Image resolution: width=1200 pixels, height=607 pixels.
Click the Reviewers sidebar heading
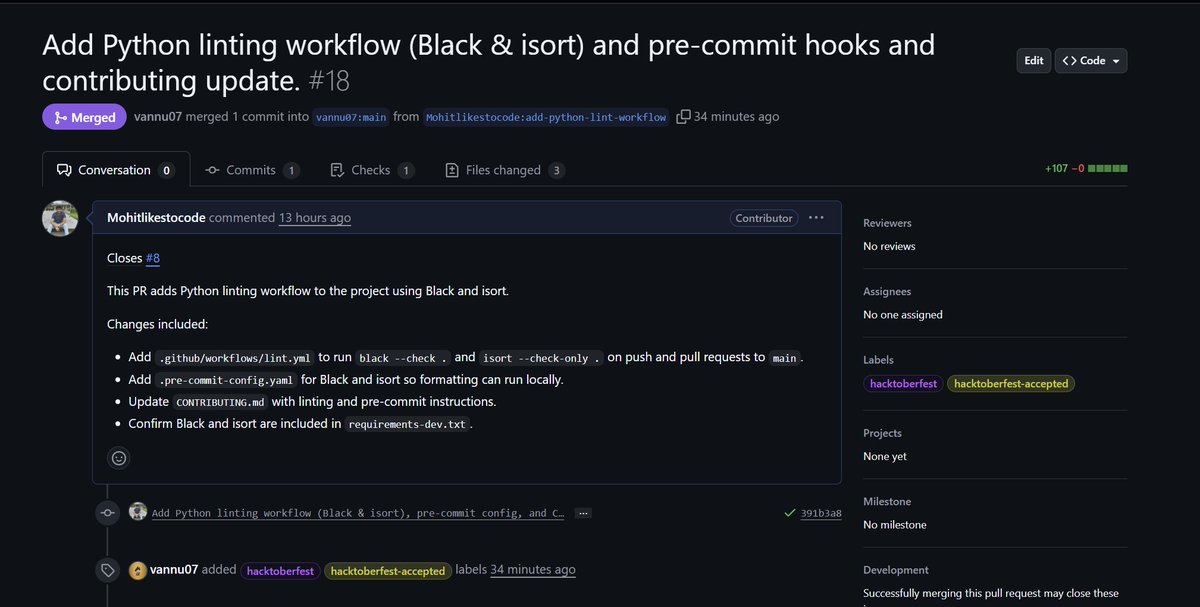point(887,223)
